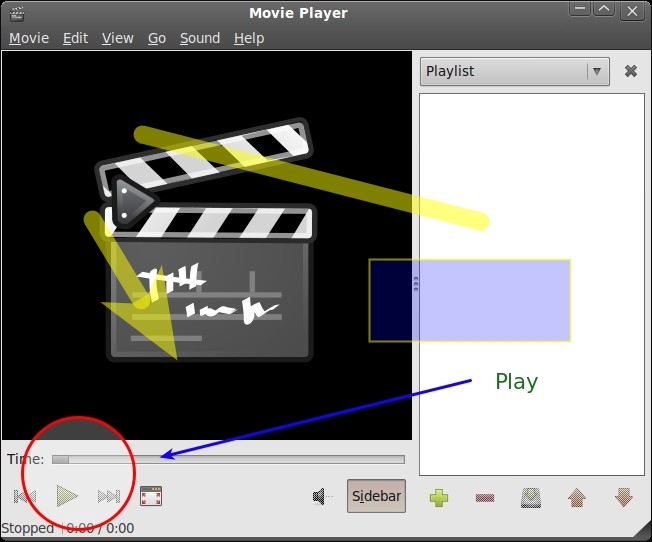The width and height of the screenshot is (652, 542).
Task: Skip to the previous chapter or movie
Action: 25,496
